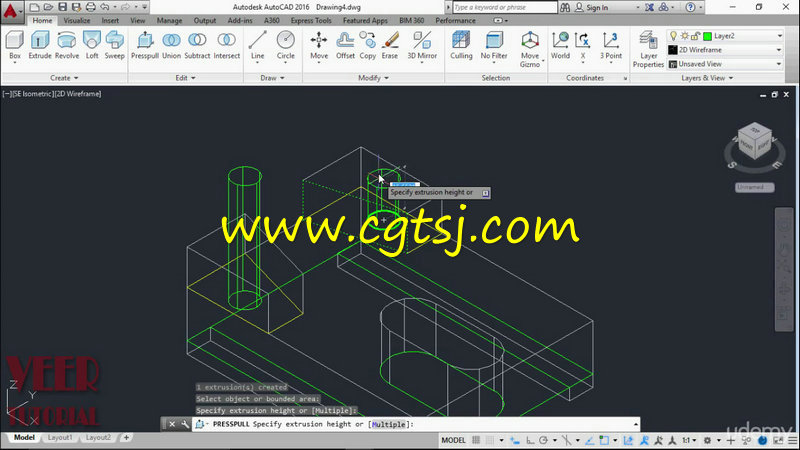Toggle clean screen icon in status bar
800x450 pixels.
click(779, 440)
